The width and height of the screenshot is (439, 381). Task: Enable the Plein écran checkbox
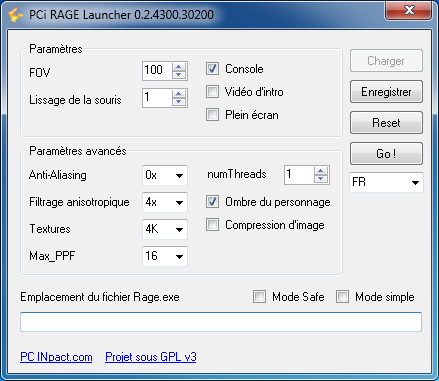212,115
